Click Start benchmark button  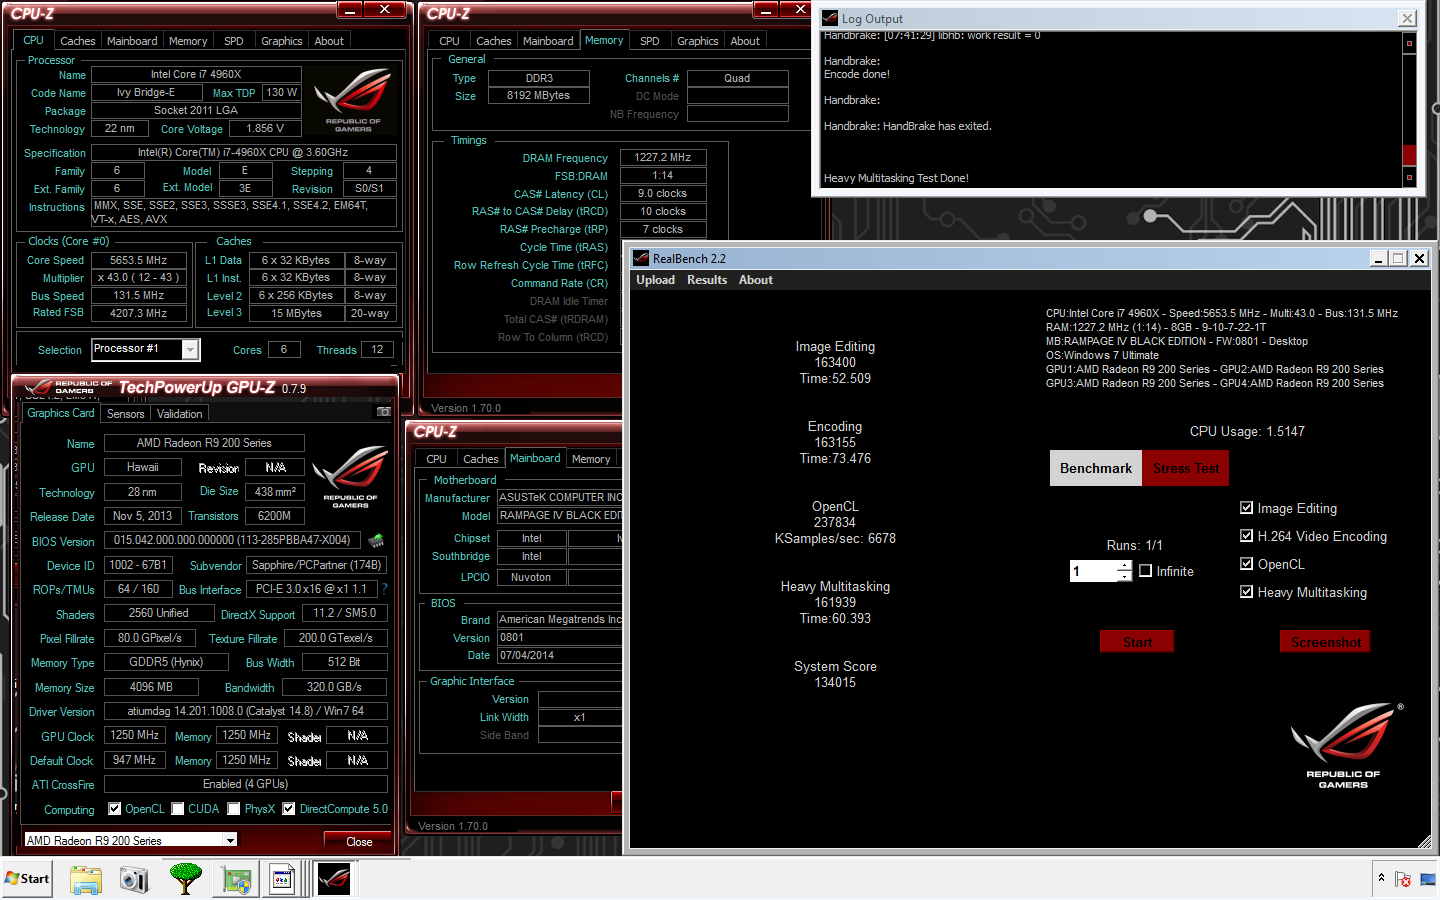pos(1137,642)
